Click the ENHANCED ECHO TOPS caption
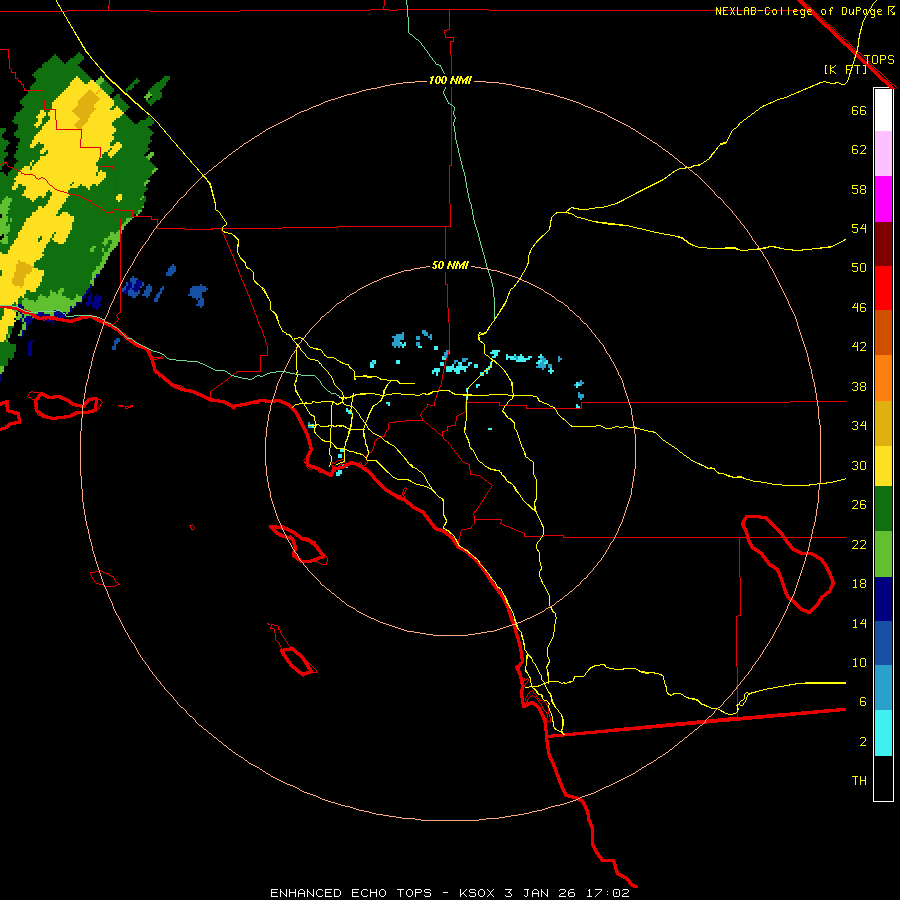Viewport: 900px width, 900px height. pyautogui.click(x=350, y=893)
